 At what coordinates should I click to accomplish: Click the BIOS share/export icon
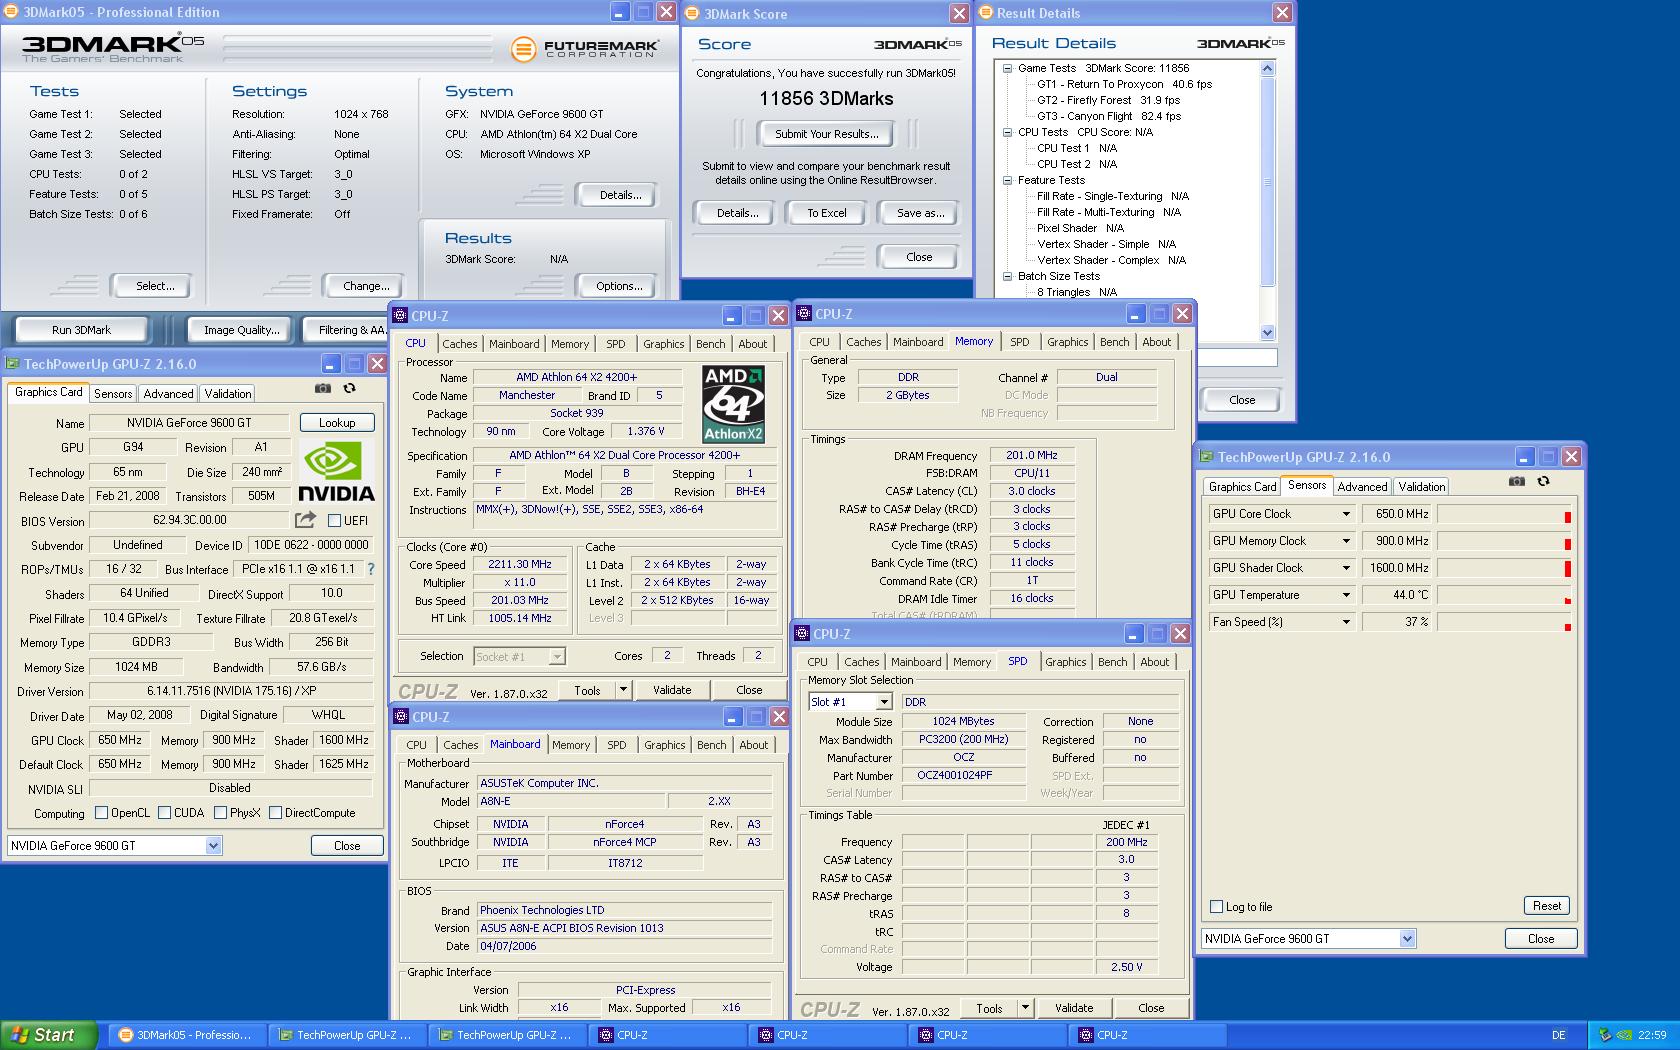coord(305,520)
